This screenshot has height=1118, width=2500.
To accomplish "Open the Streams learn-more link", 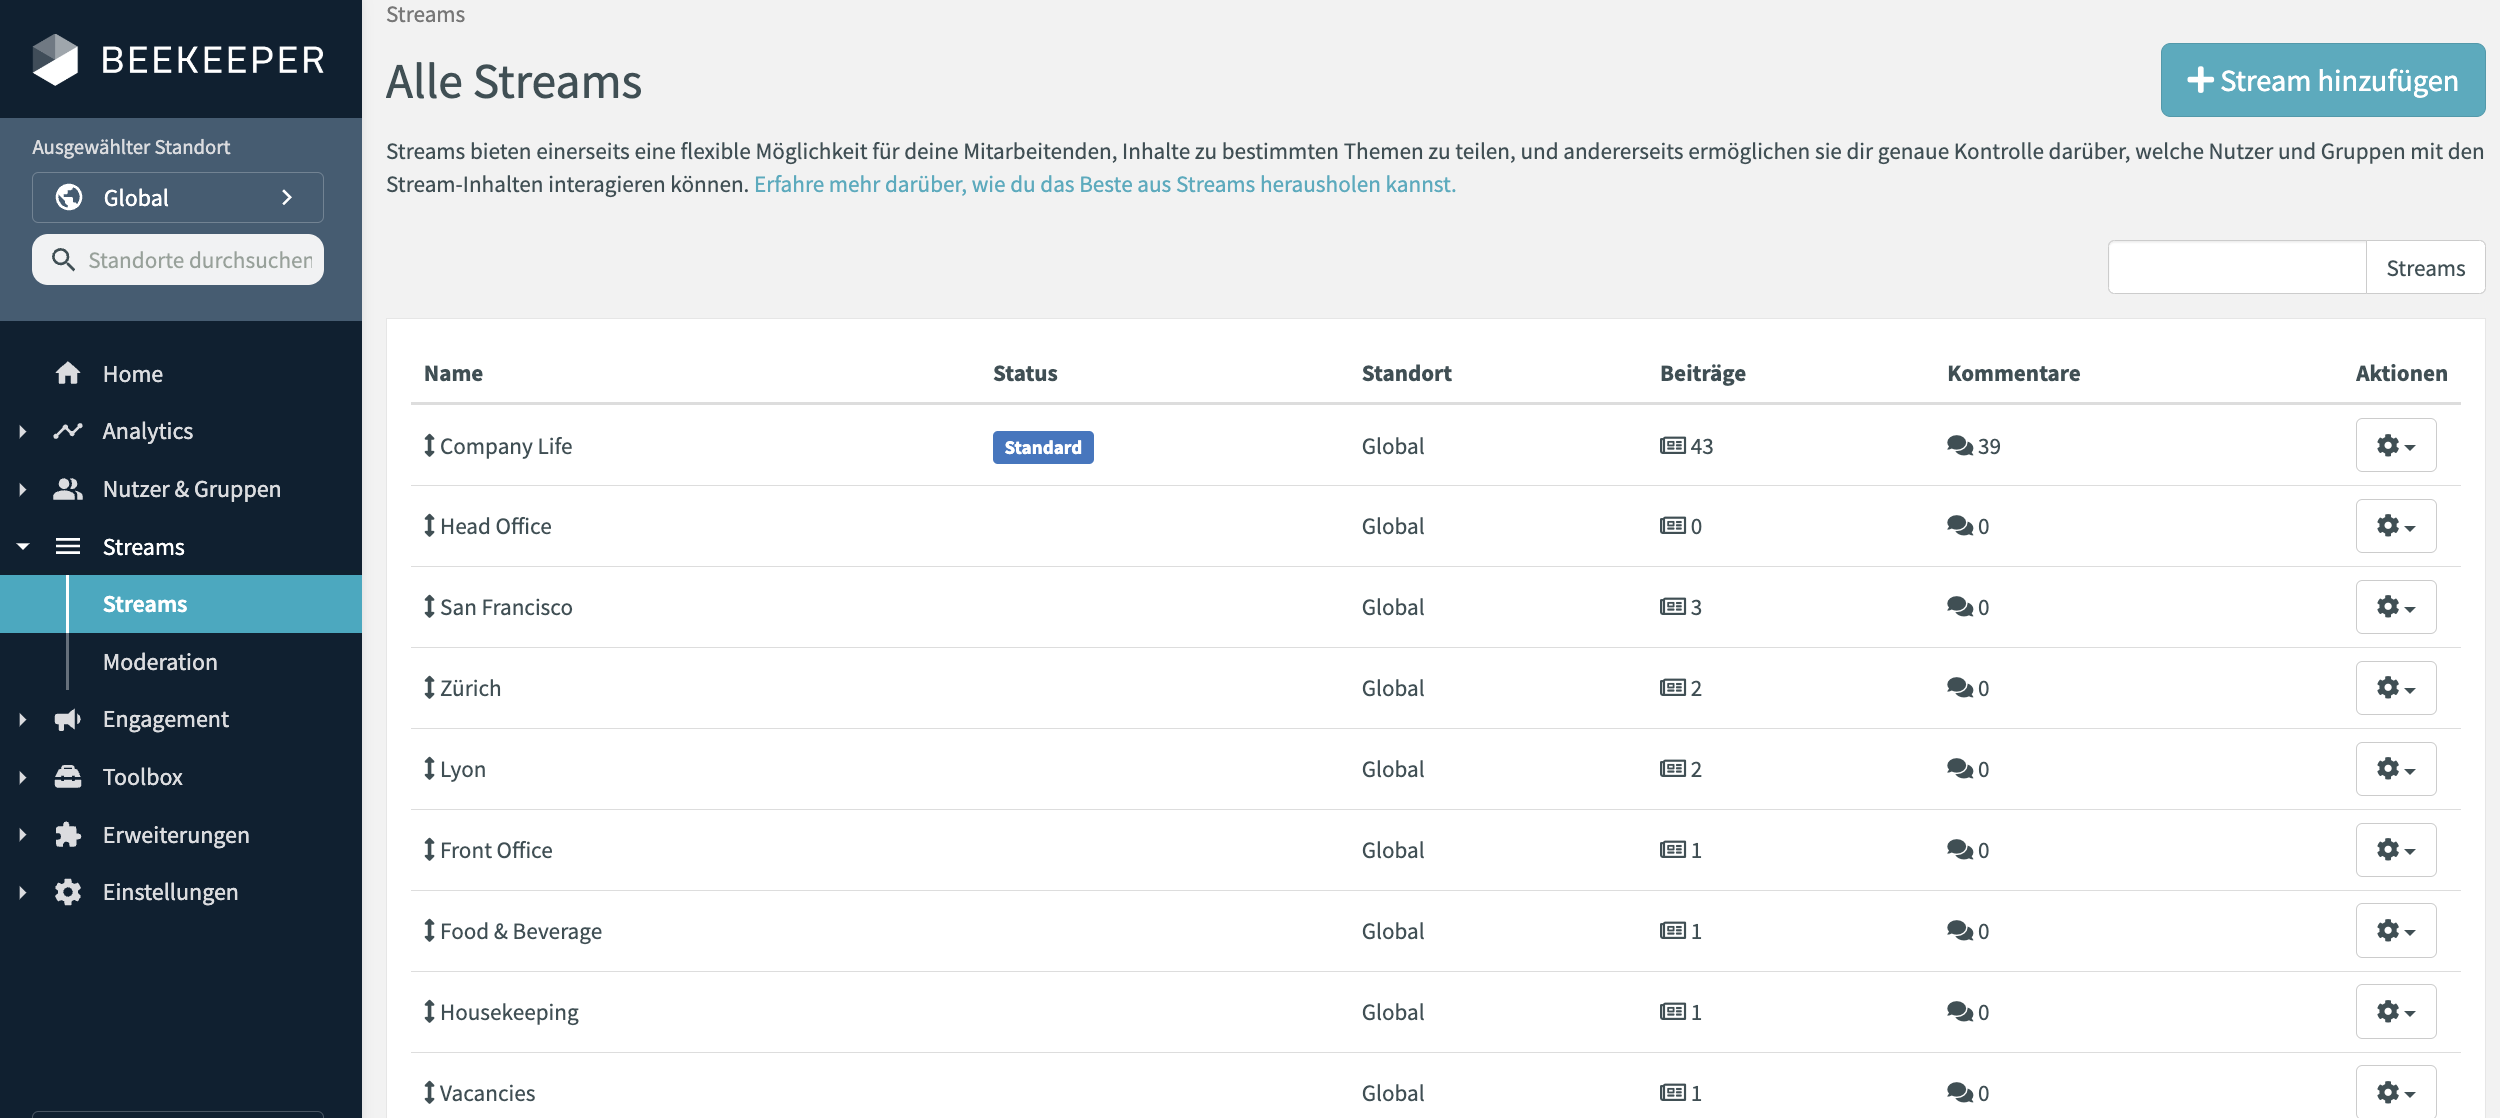I will tap(1106, 184).
